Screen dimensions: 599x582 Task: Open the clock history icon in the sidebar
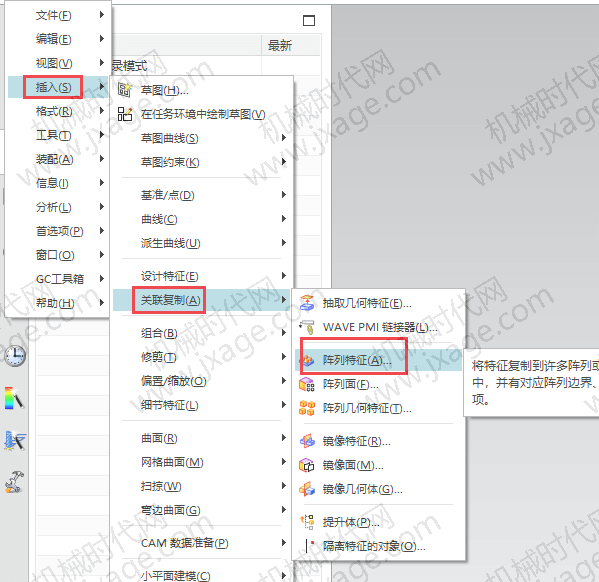coord(15,356)
